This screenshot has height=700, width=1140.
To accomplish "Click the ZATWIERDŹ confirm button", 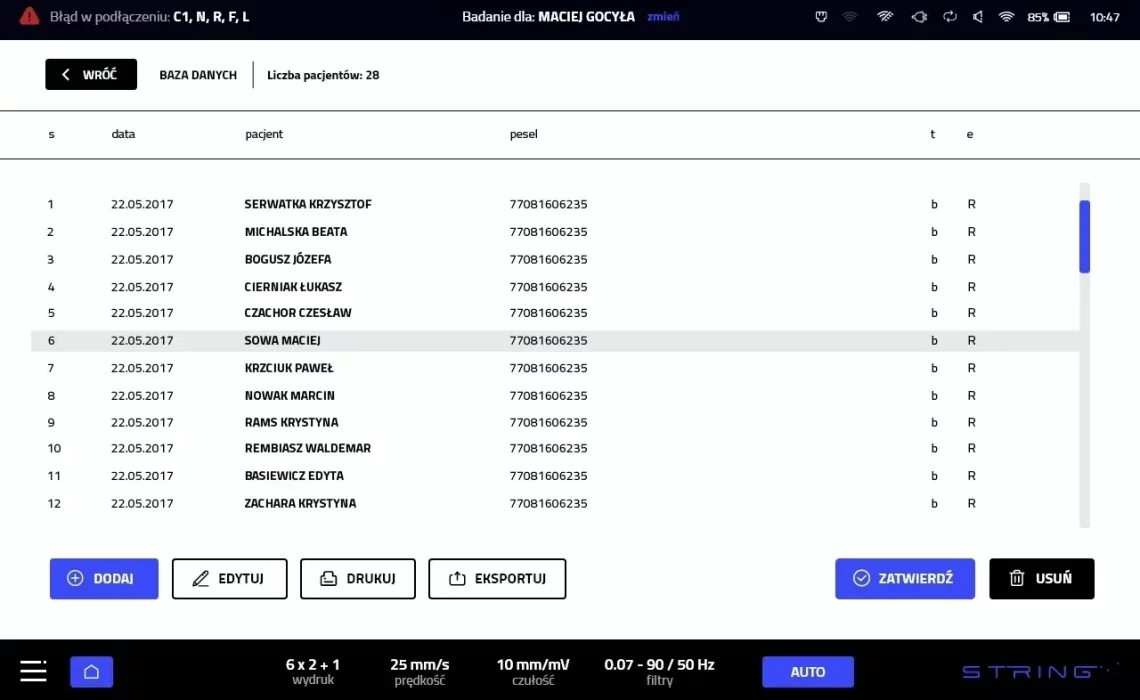I will (x=904, y=578).
